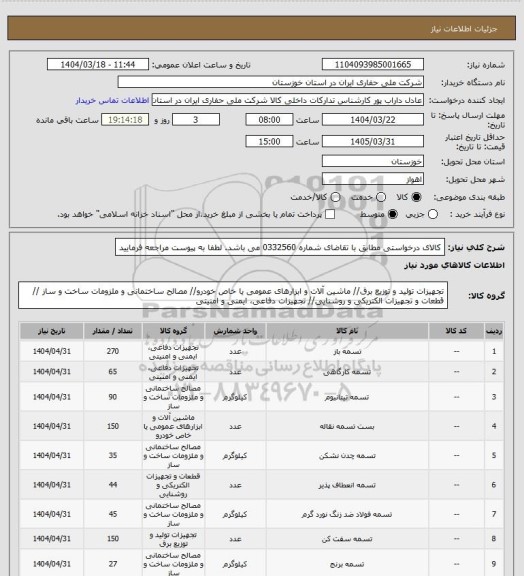Click the need date in تسمه باز row
Viewport: 524px width, 576px height.
(51, 352)
